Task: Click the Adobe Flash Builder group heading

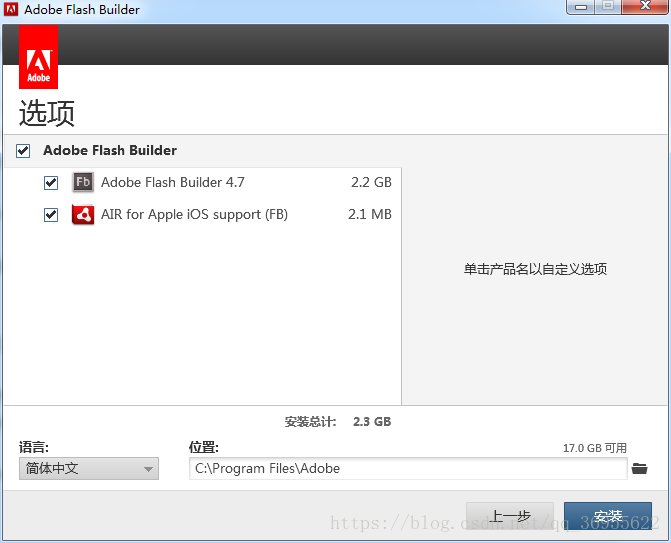Action: click(110, 150)
